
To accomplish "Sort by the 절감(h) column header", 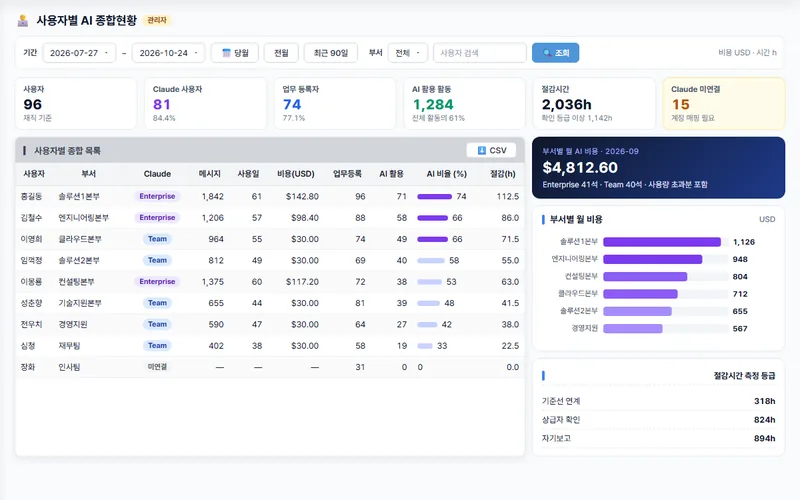I will point(503,173).
